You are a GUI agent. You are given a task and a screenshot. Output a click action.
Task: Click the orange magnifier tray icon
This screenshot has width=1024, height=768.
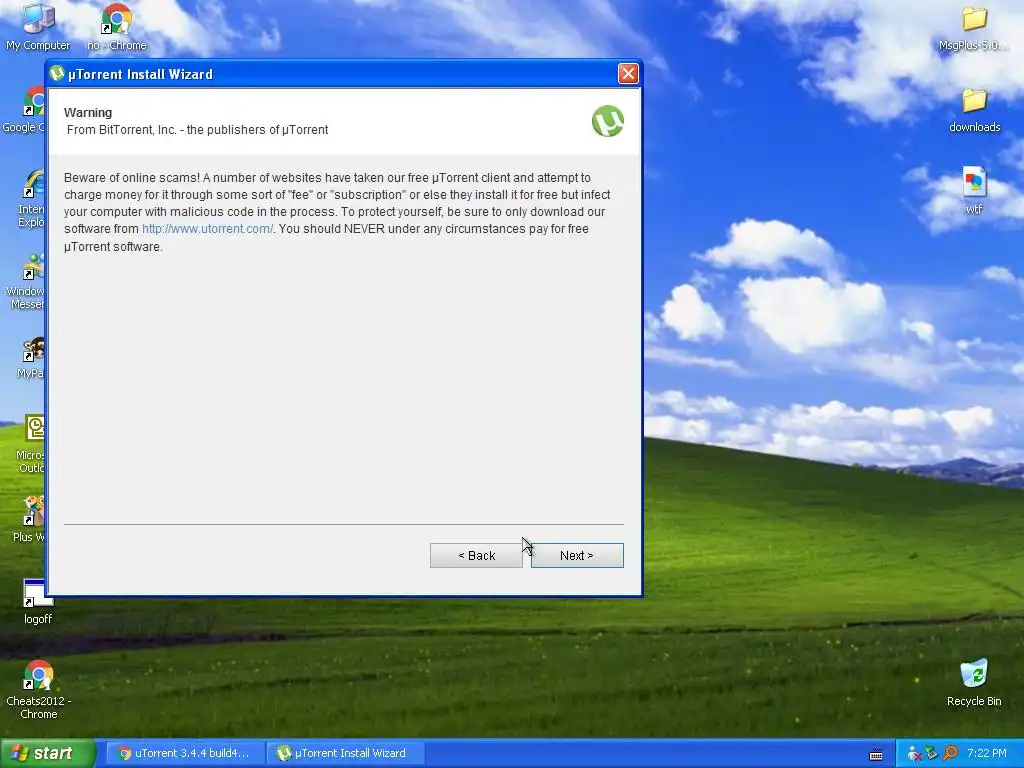click(x=950, y=754)
